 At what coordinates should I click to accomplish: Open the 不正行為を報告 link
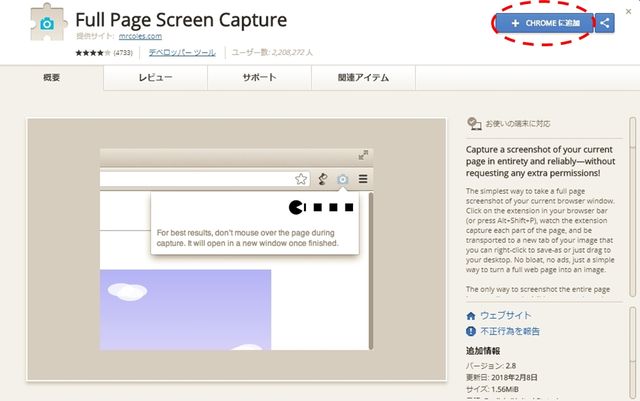click(x=510, y=331)
